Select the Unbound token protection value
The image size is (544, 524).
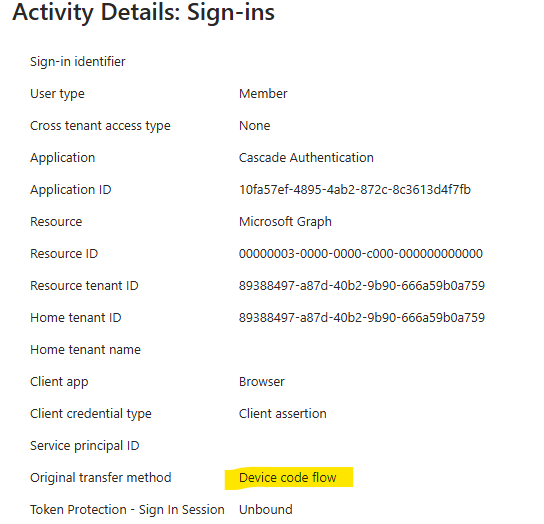tap(266, 510)
